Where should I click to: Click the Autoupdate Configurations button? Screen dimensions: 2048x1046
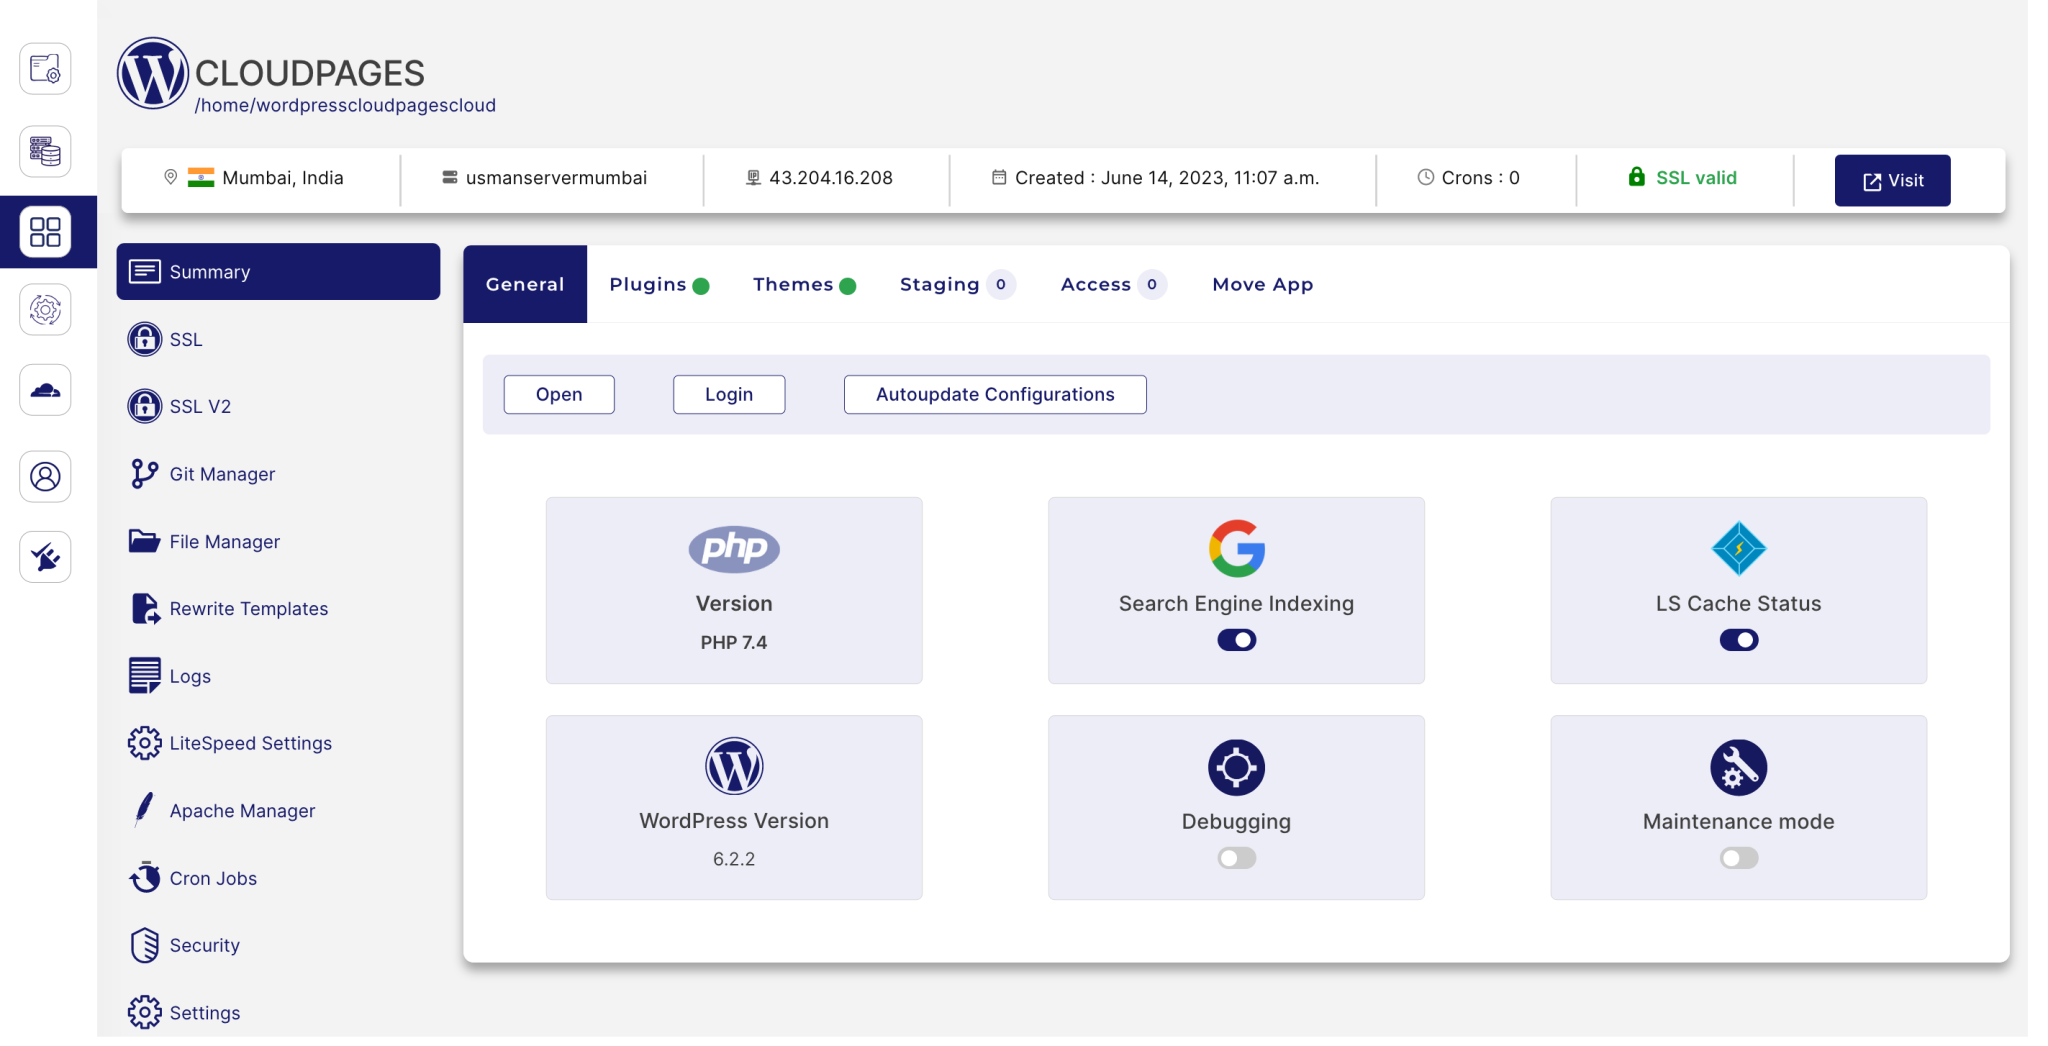point(995,395)
